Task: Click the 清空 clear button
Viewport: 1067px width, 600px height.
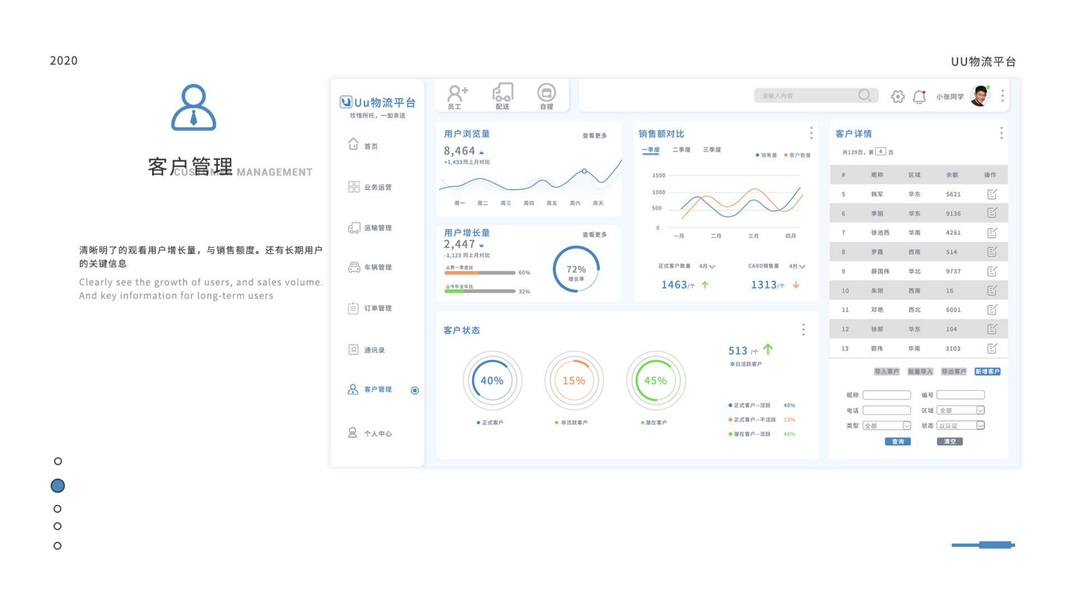Action: (950, 441)
